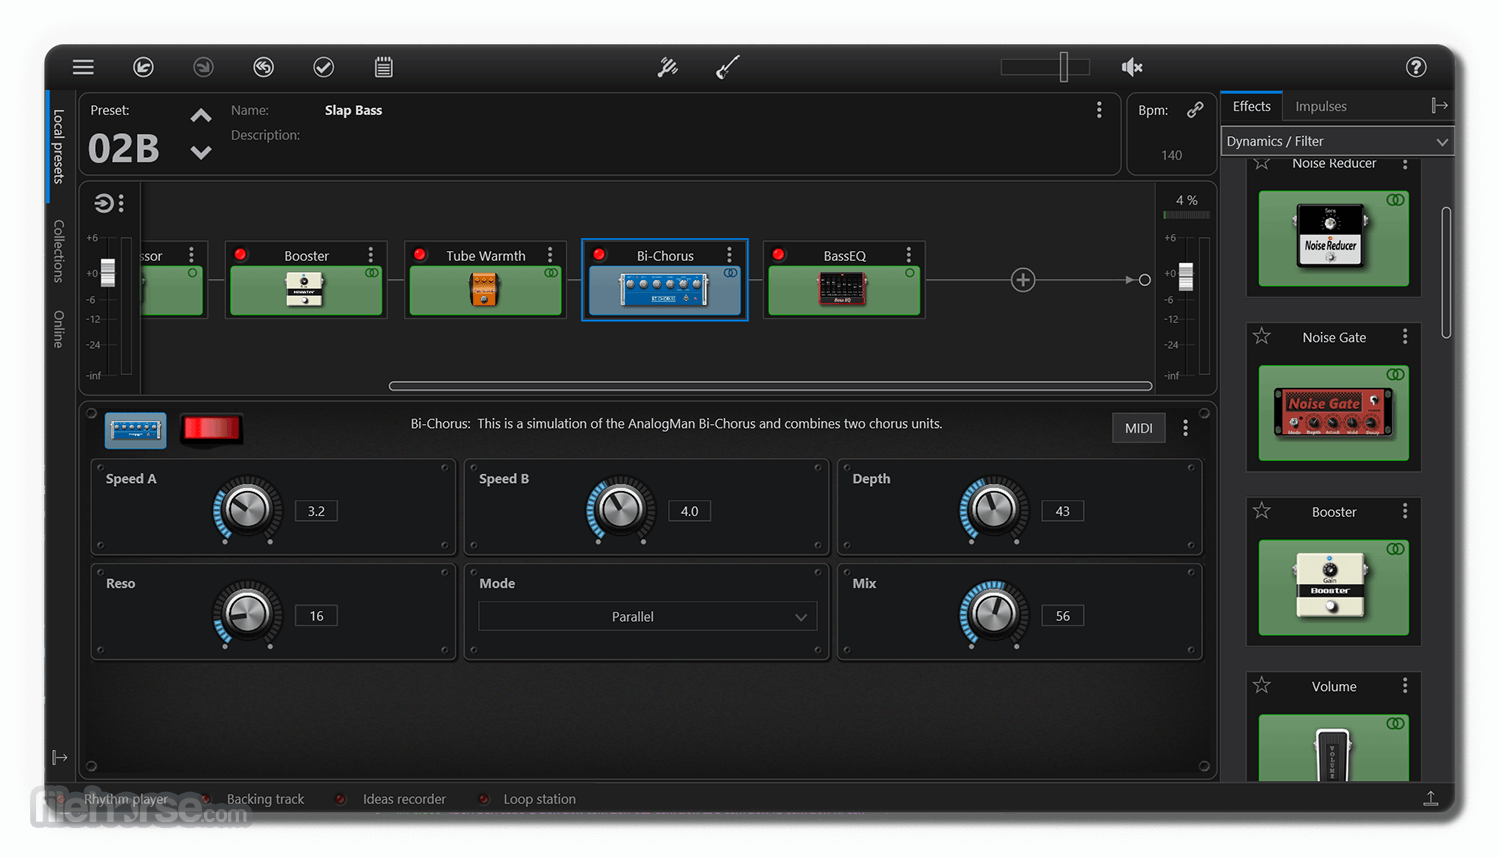The width and height of the screenshot is (1500, 858).
Task: Open the Collections side tab
Action: pyautogui.click(x=58, y=251)
